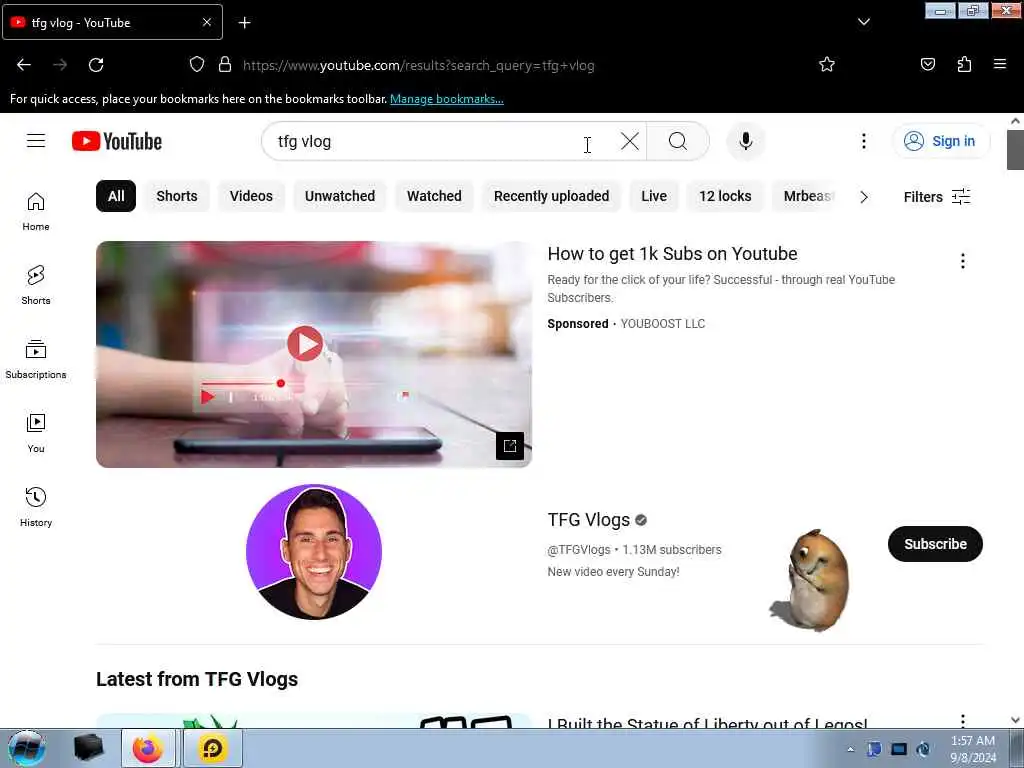Viewport: 1024px width, 768px height.
Task: Open Shorts in the sidebar
Action: (36, 285)
